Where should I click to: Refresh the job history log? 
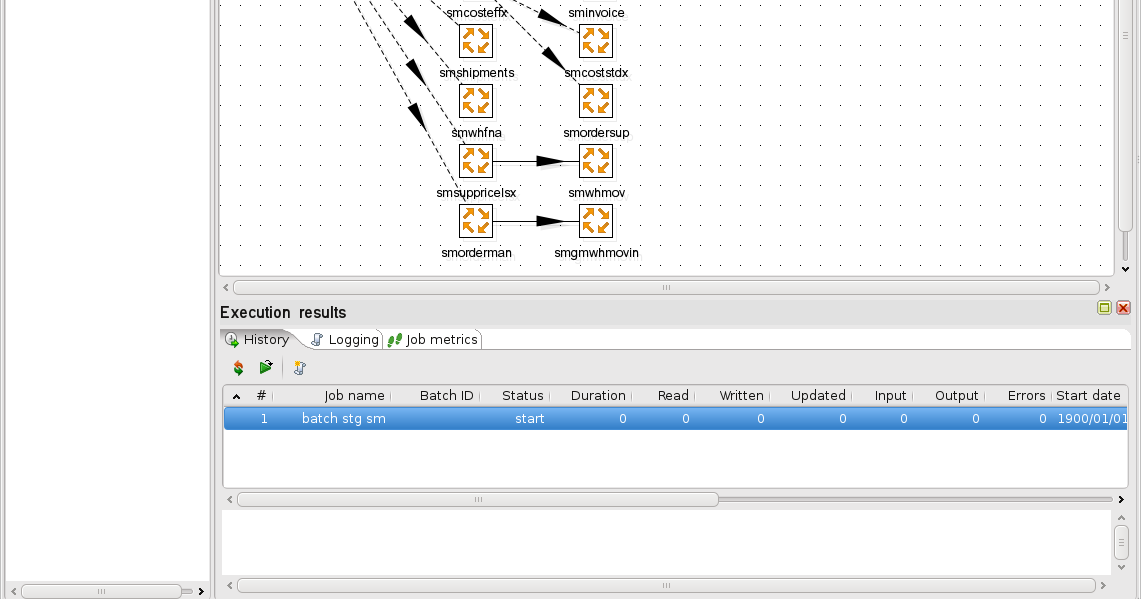click(x=238, y=367)
